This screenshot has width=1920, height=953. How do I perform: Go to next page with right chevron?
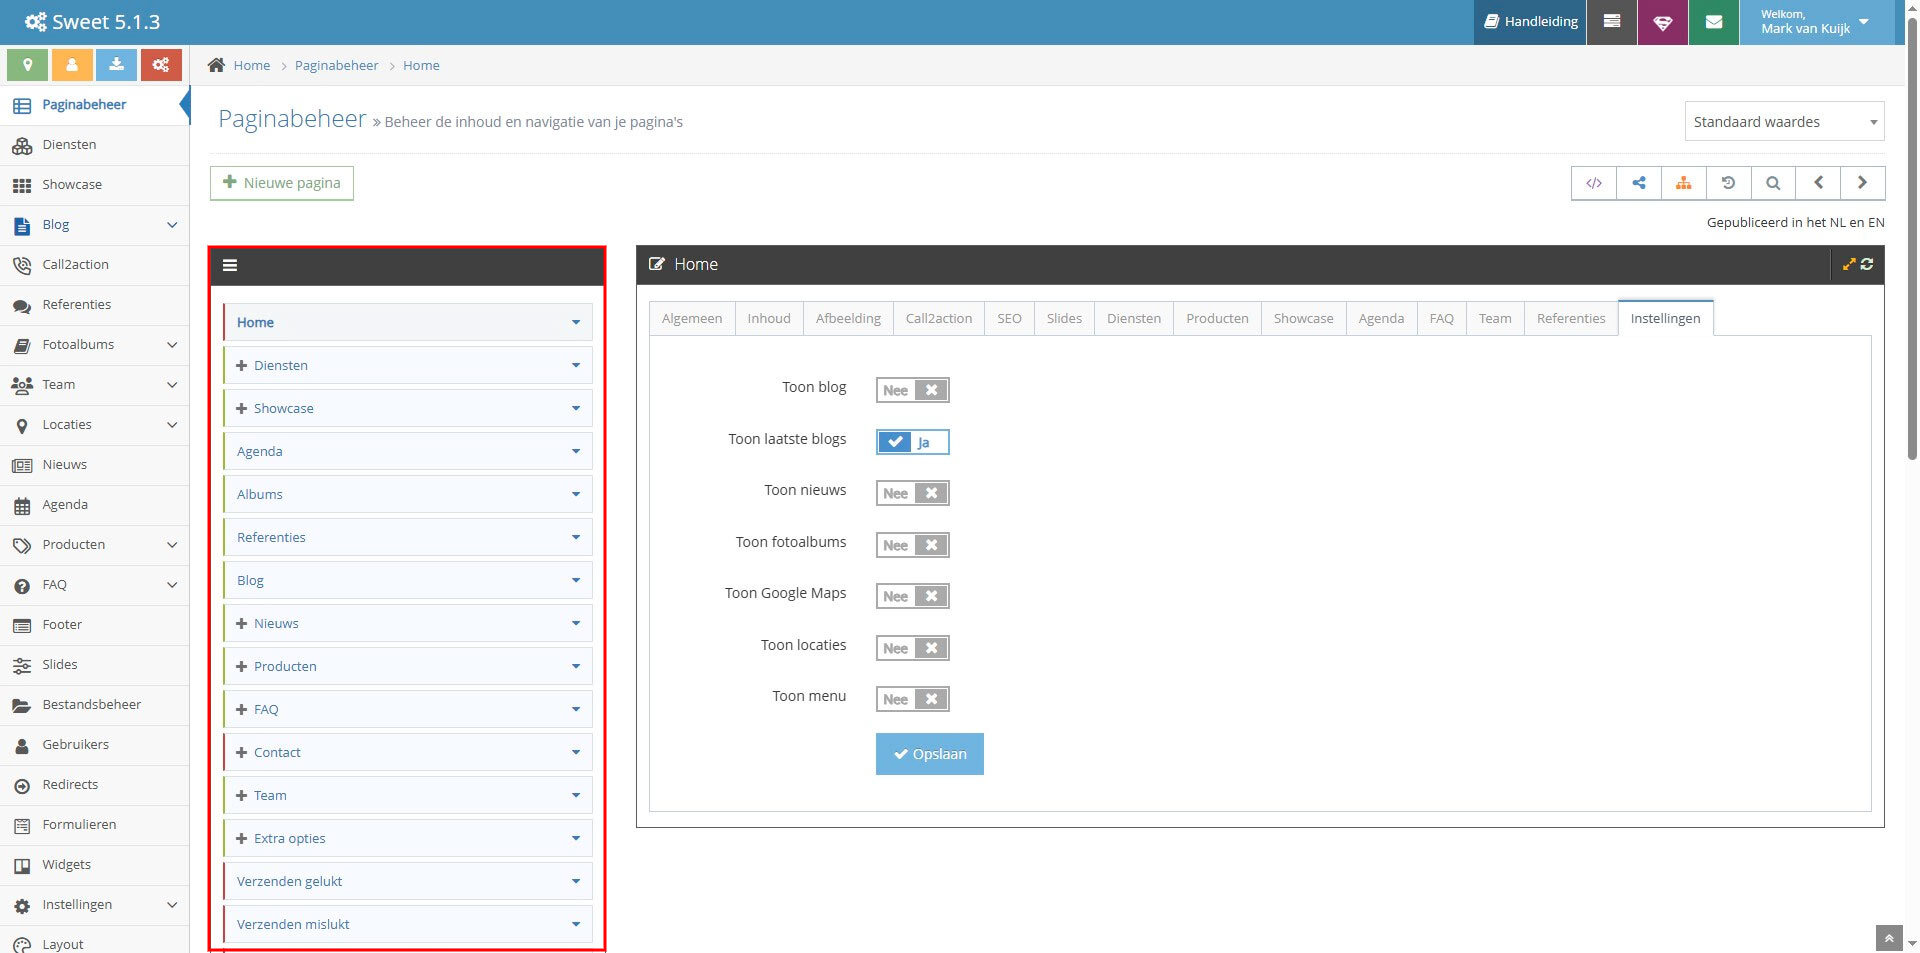[x=1862, y=183]
